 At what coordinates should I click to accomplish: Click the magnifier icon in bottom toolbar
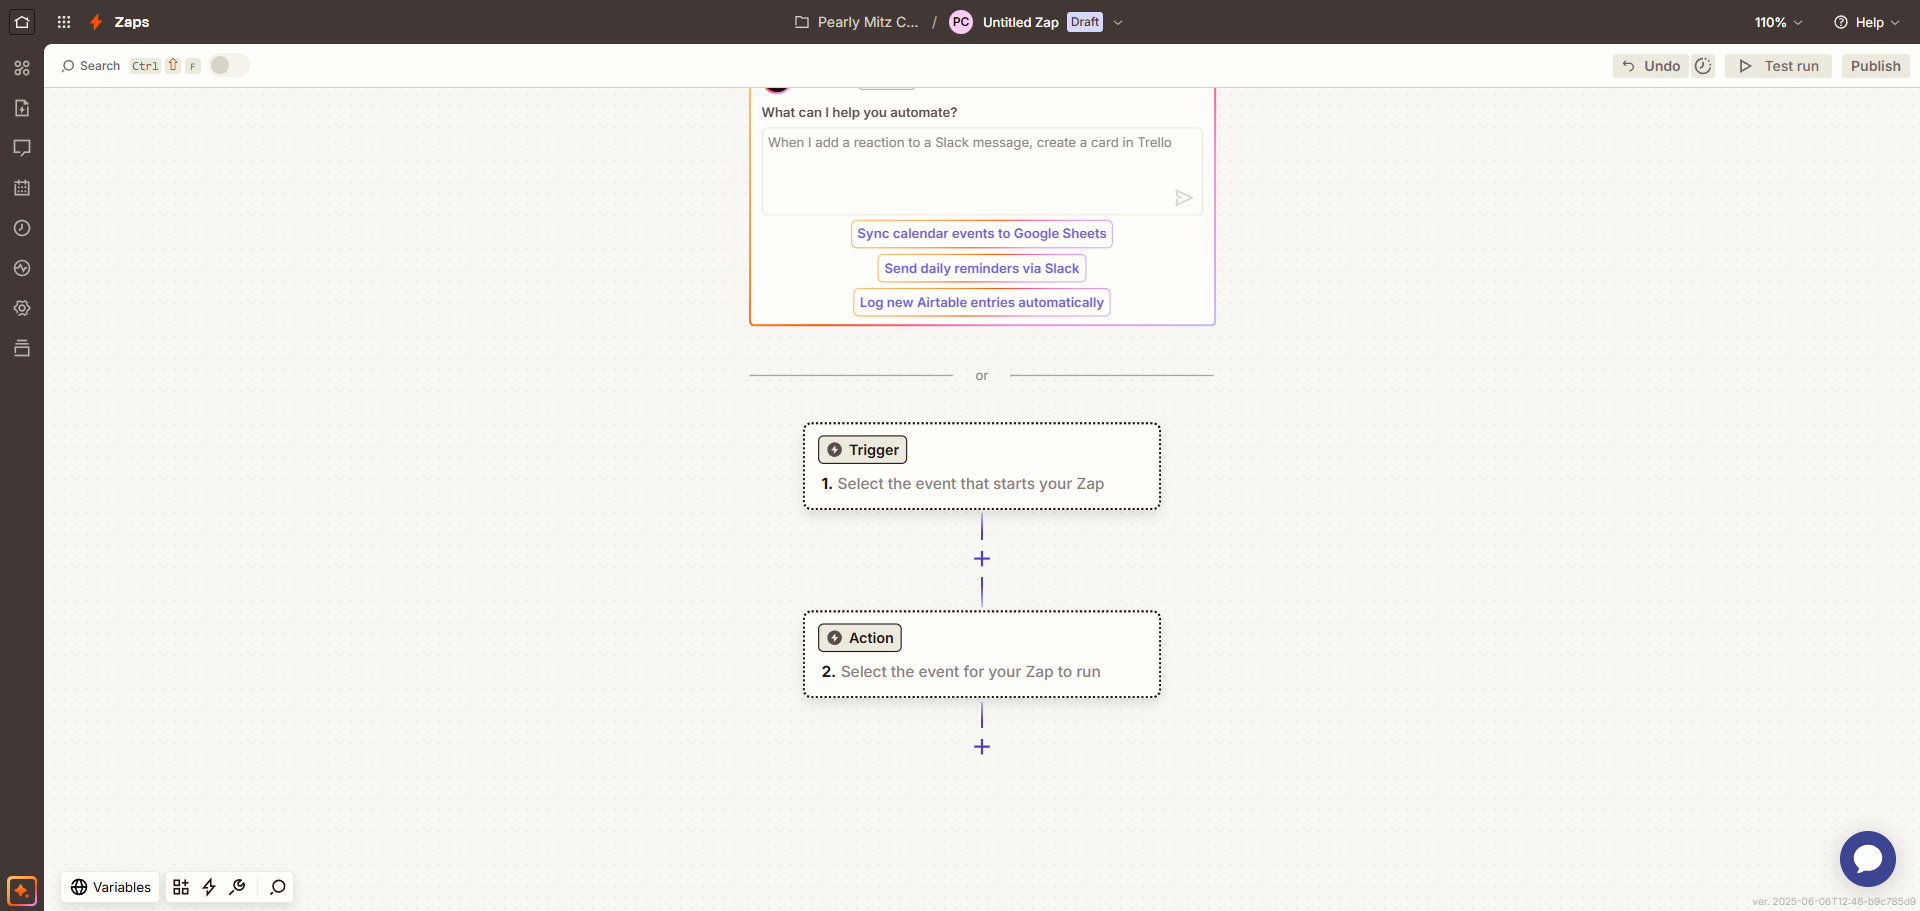(x=278, y=887)
